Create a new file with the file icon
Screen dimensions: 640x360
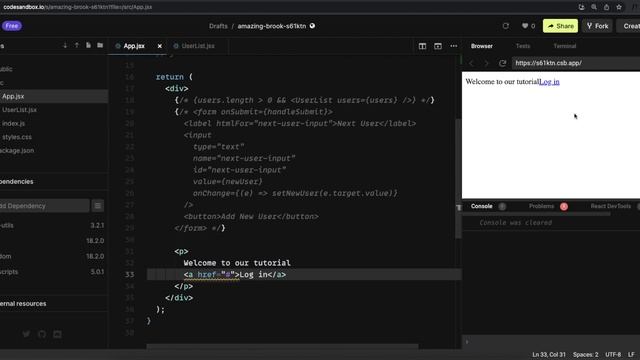point(88,45)
